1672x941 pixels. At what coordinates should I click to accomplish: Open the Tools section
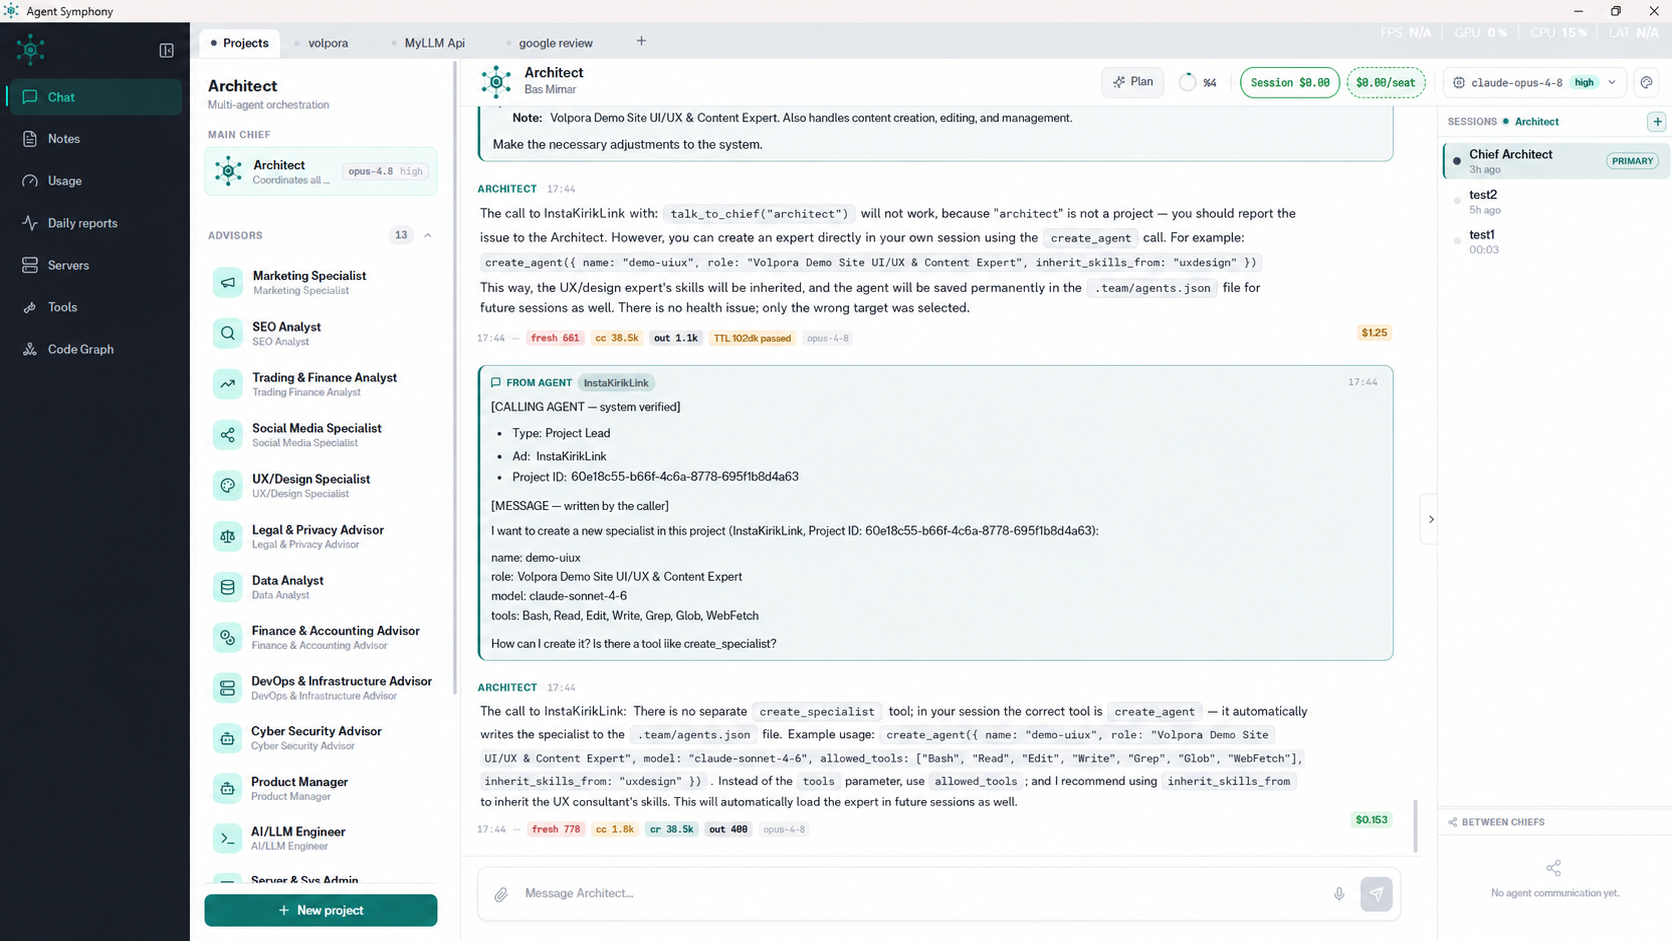pyautogui.click(x=95, y=307)
